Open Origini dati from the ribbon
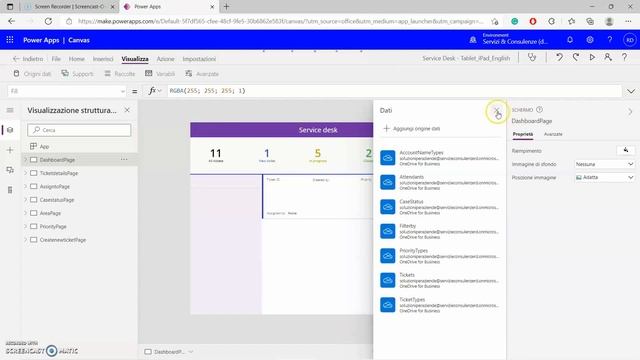The height and width of the screenshot is (360, 640). tap(32, 73)
